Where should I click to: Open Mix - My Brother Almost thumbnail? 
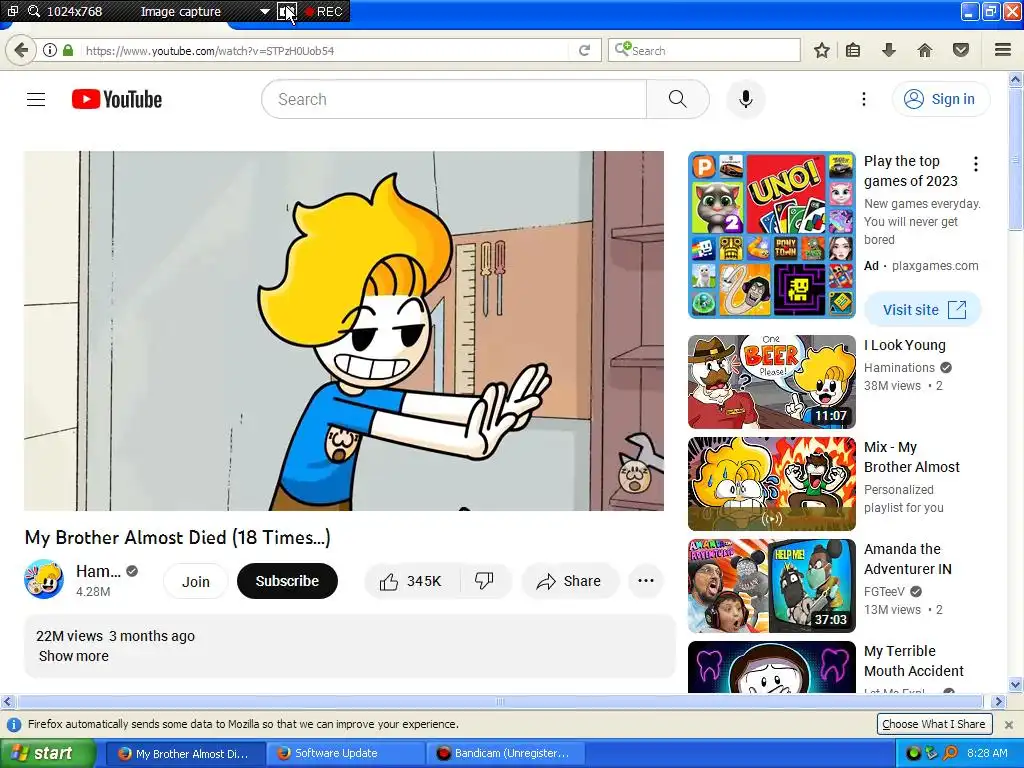(772, 484)
